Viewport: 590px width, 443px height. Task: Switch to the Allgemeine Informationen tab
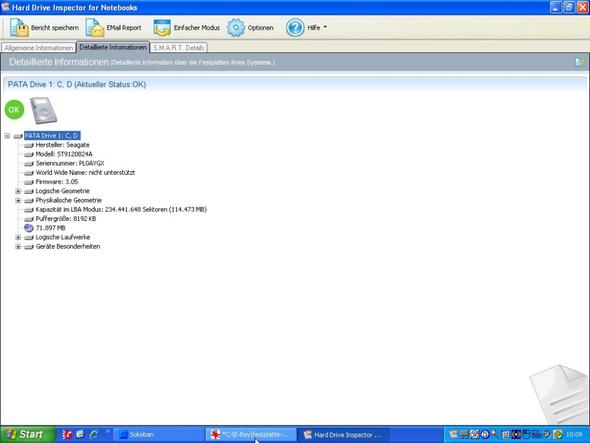tap(38, 48)
